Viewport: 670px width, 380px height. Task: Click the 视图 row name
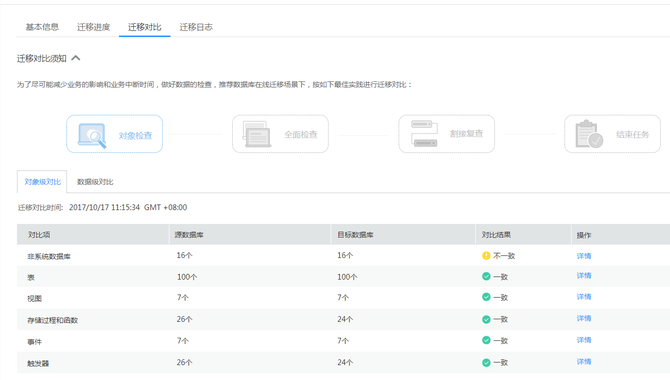pos(35,298)
